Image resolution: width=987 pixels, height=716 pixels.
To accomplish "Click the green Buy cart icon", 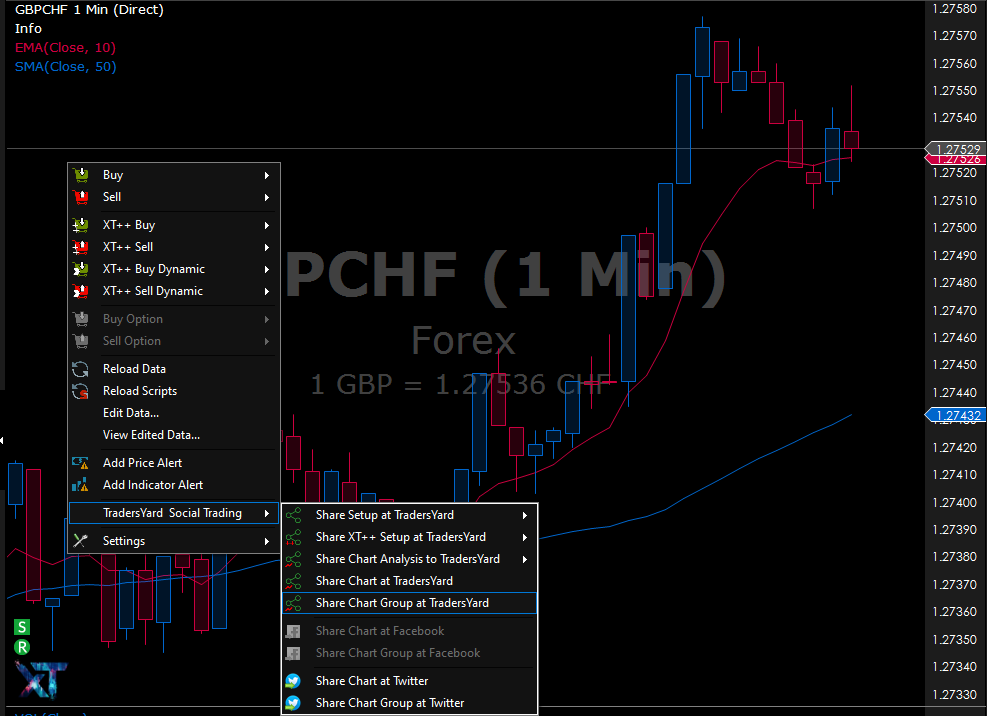I will [81, 175].
